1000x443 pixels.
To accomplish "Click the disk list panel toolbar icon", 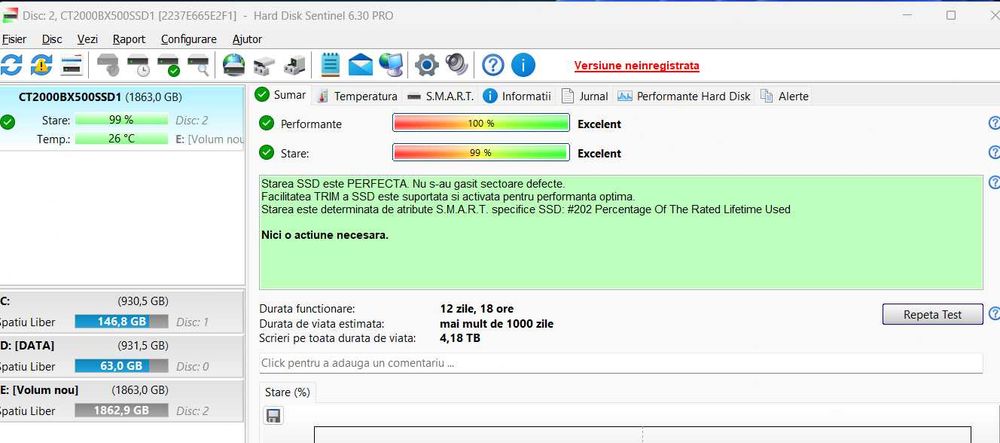I will click(72, 64).
